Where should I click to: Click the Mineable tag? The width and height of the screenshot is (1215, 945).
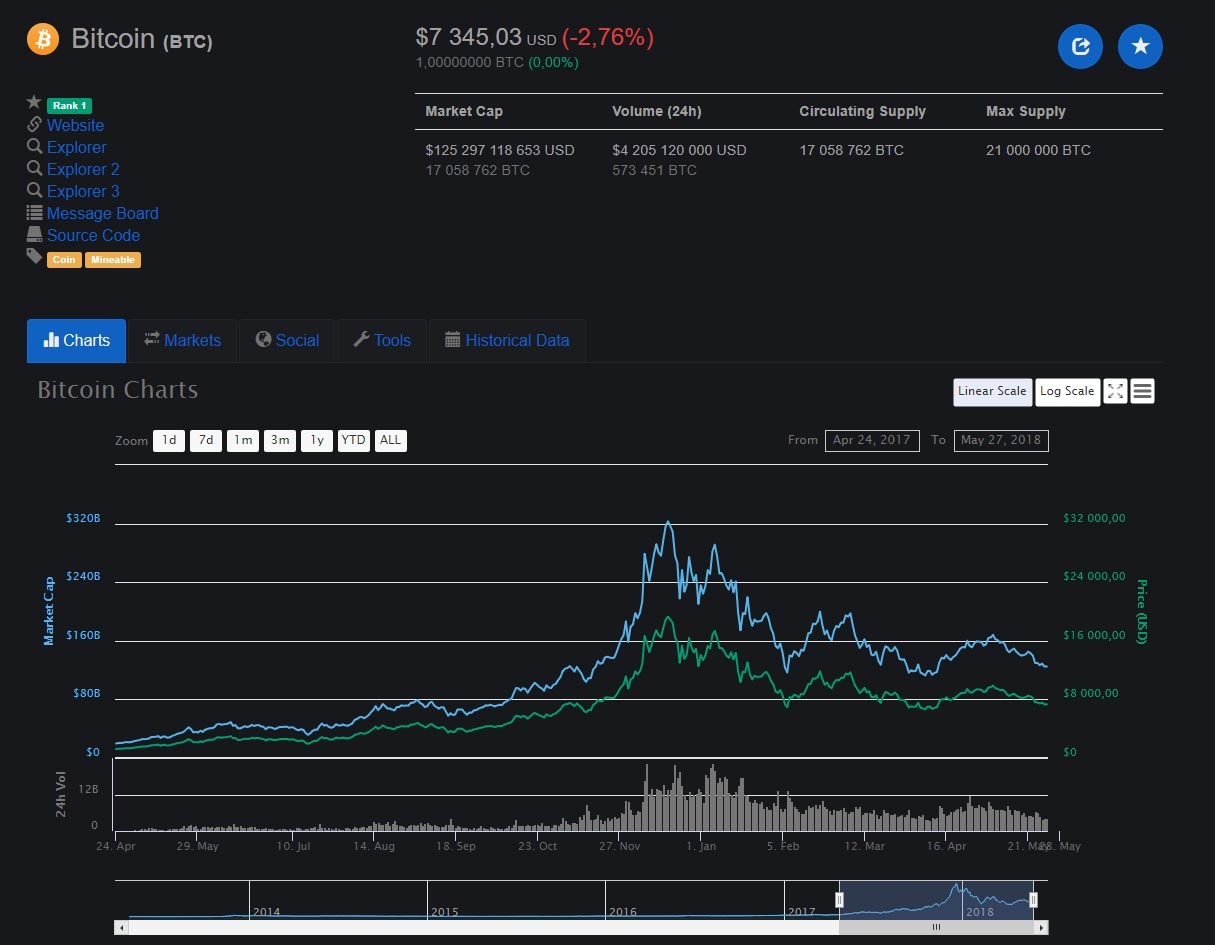[x=113, y=260]
